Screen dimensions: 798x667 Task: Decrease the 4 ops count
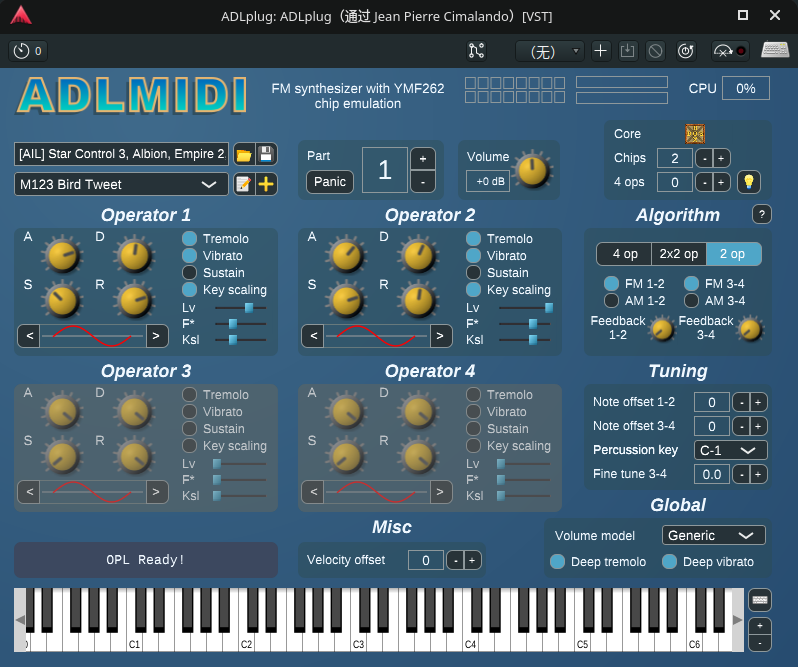click(704, 182)
